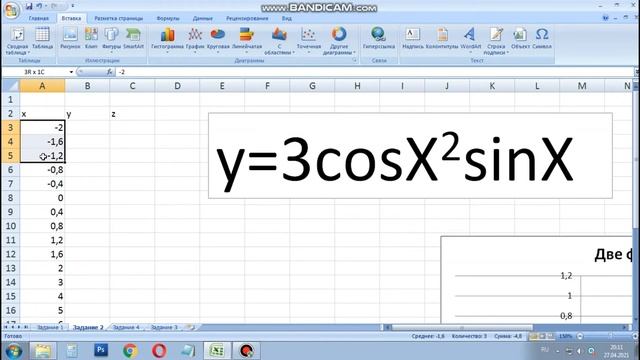Click the zoom out minus button
Viewport: 640px width, 360px height.
580,336
